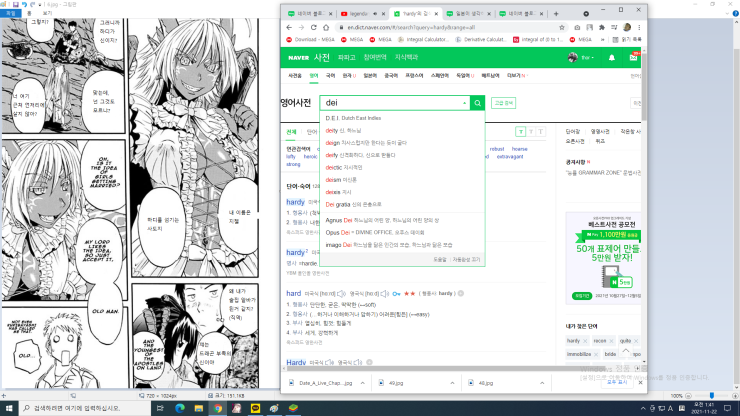This screenshot has width=740, height=416.
Task: Close the downloads bar
Action: pyautogui.click(x=640, y=382)
